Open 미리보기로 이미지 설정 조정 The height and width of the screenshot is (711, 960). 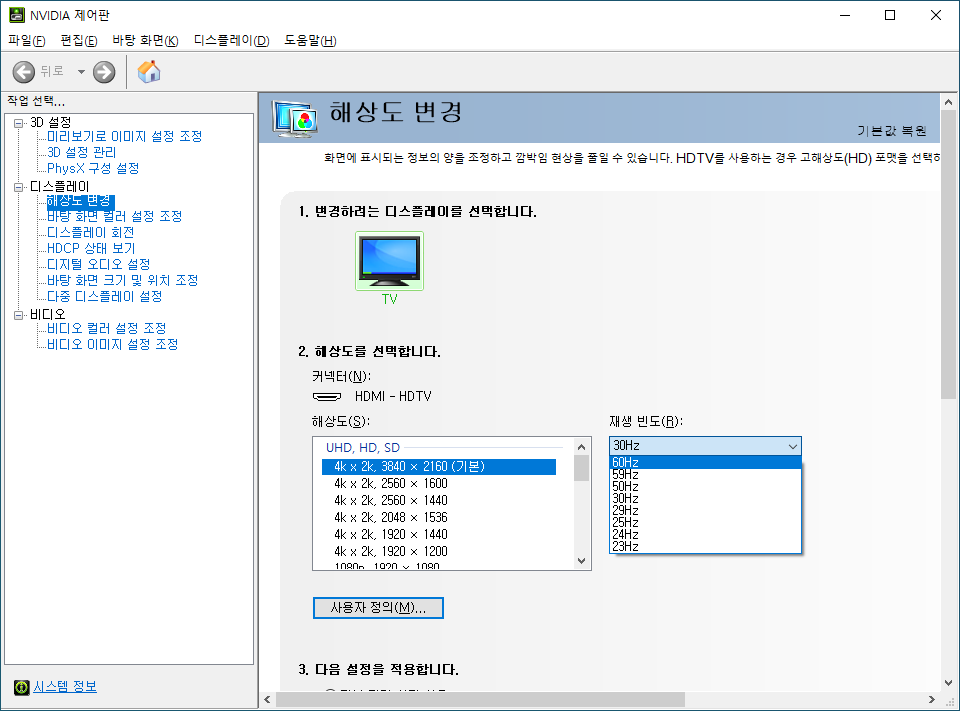[124, 136]
